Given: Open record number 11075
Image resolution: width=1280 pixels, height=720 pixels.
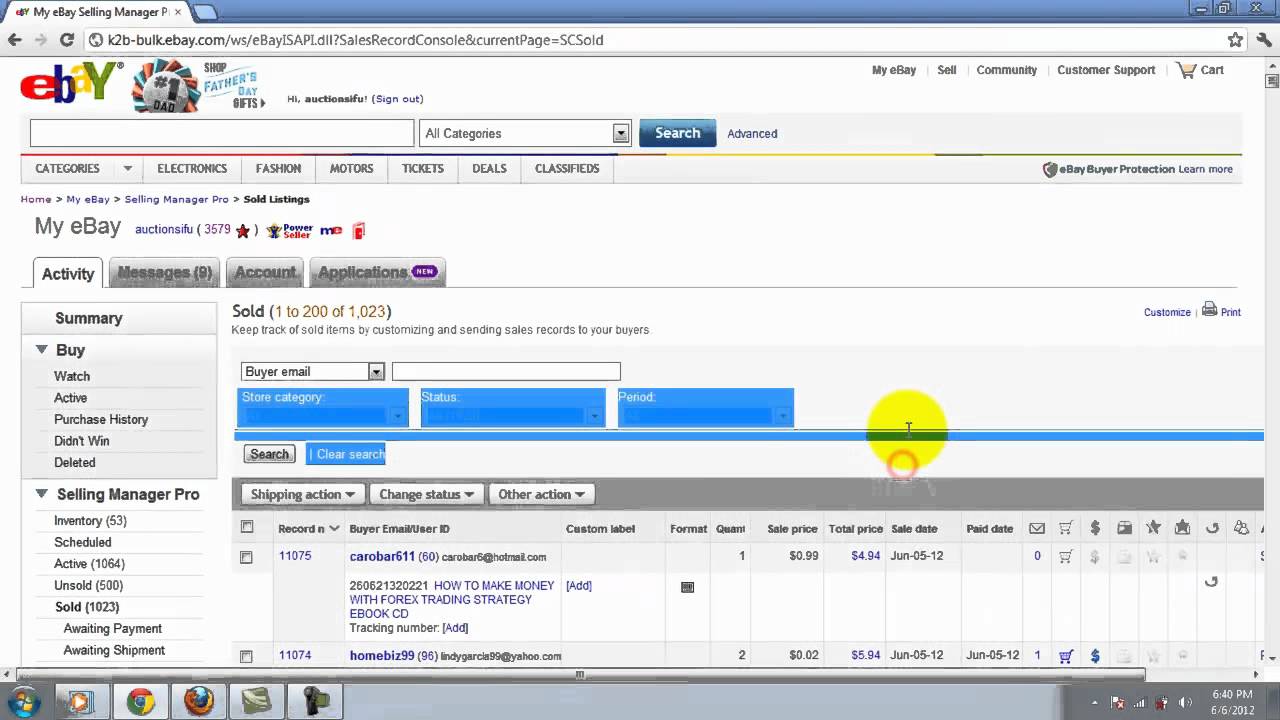Looking at the screenshot, I should (295, 555).
